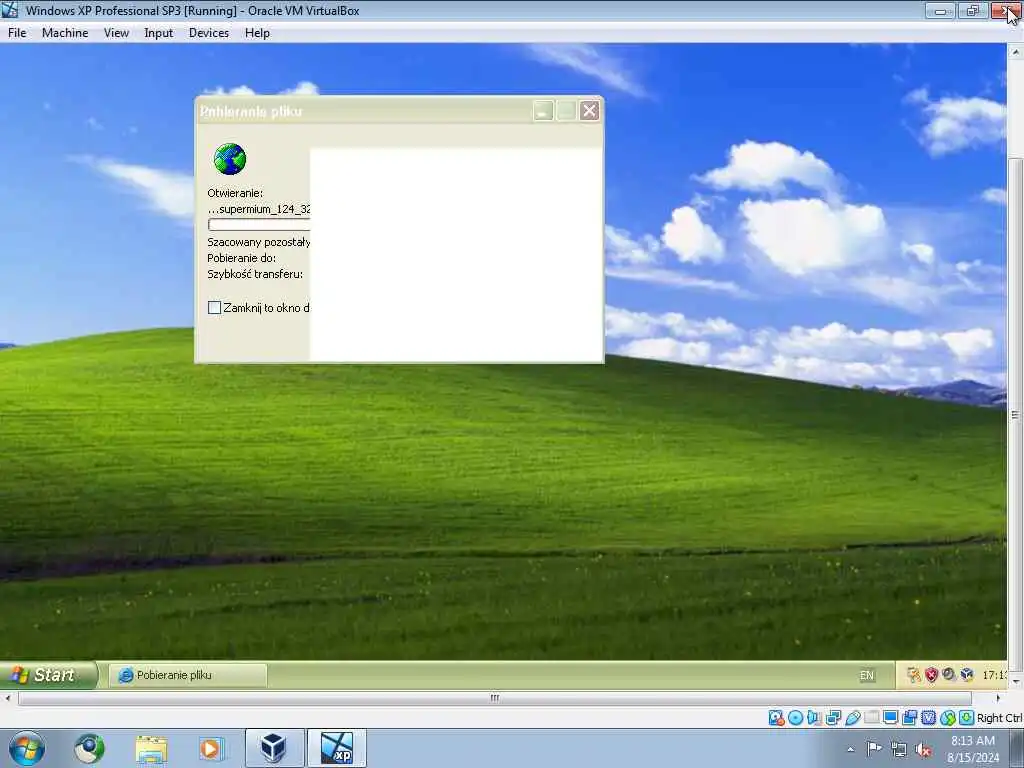This screenshot has height=768, width=1024.
Task: Click the download progress bar
Action: pyautogui.click(x=259, y=225)
